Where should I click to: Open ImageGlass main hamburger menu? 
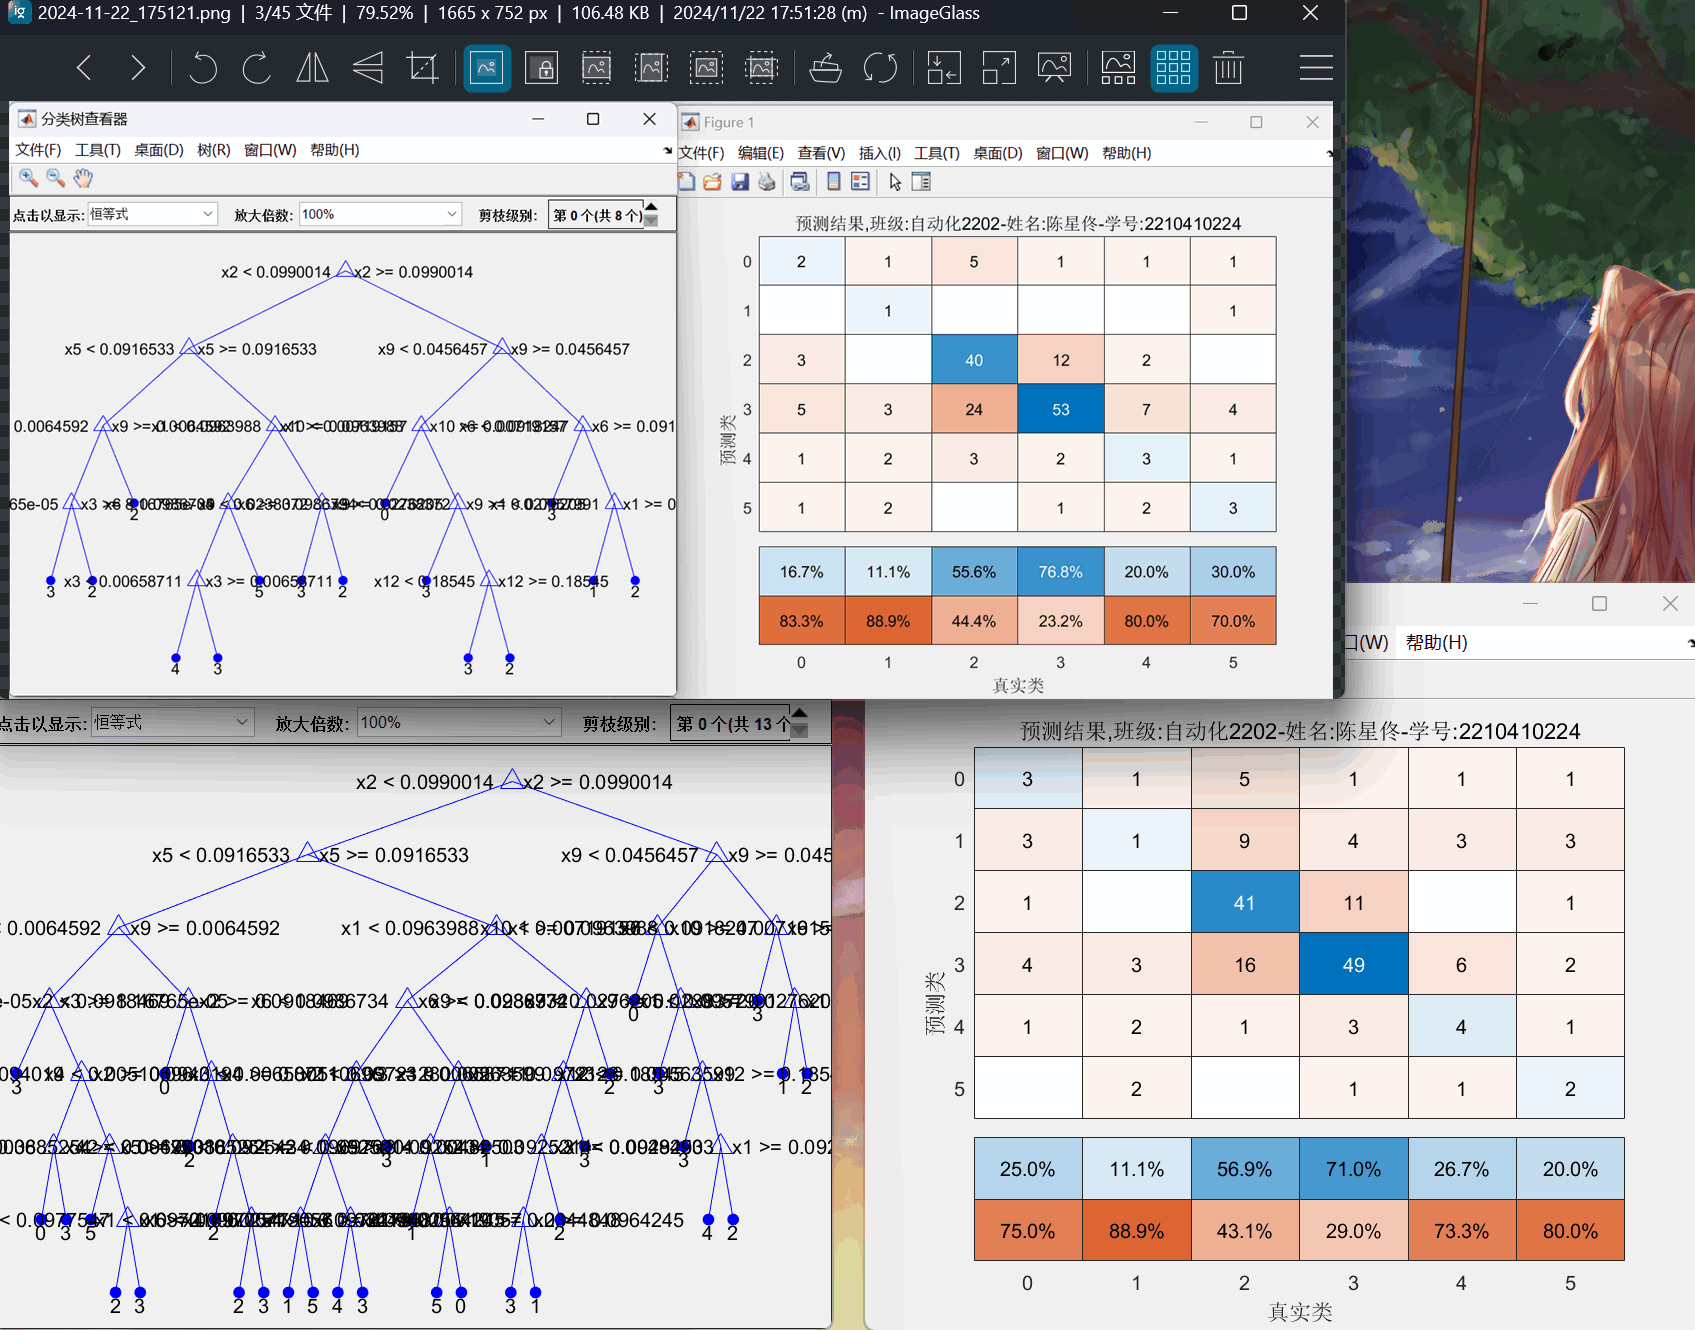coord(1316,68)
